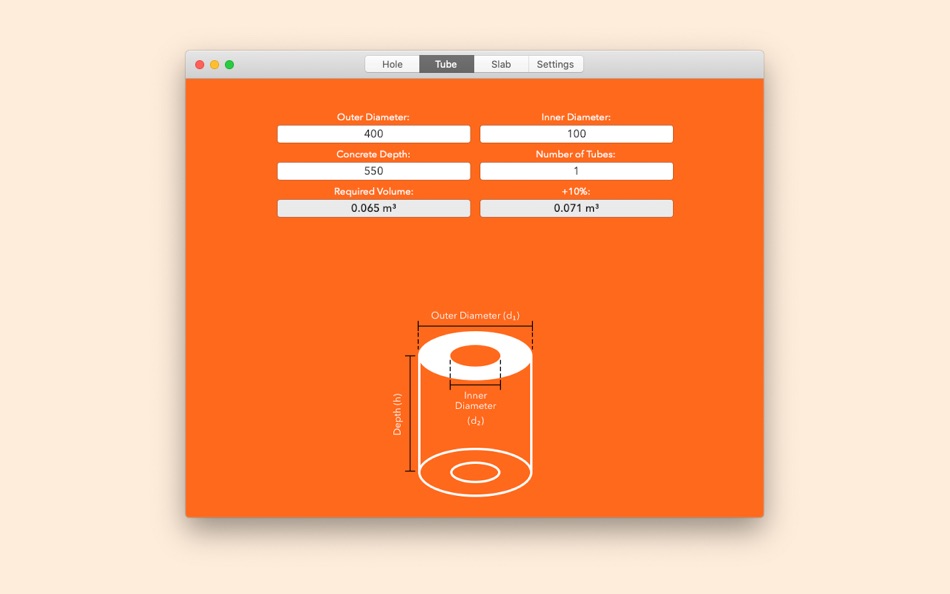Open the Settings tab
Screen dimensions: 950x594
coord(556,64)
